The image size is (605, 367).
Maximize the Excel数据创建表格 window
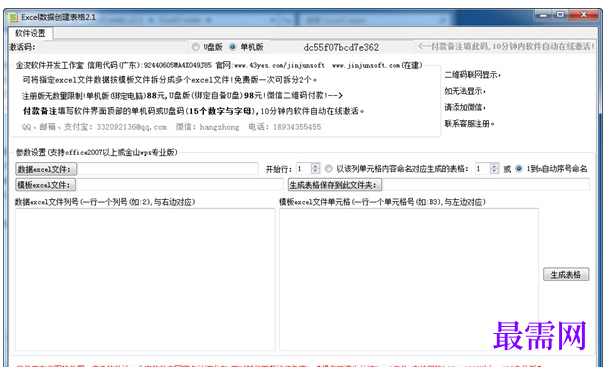click(x=560, y=15)
